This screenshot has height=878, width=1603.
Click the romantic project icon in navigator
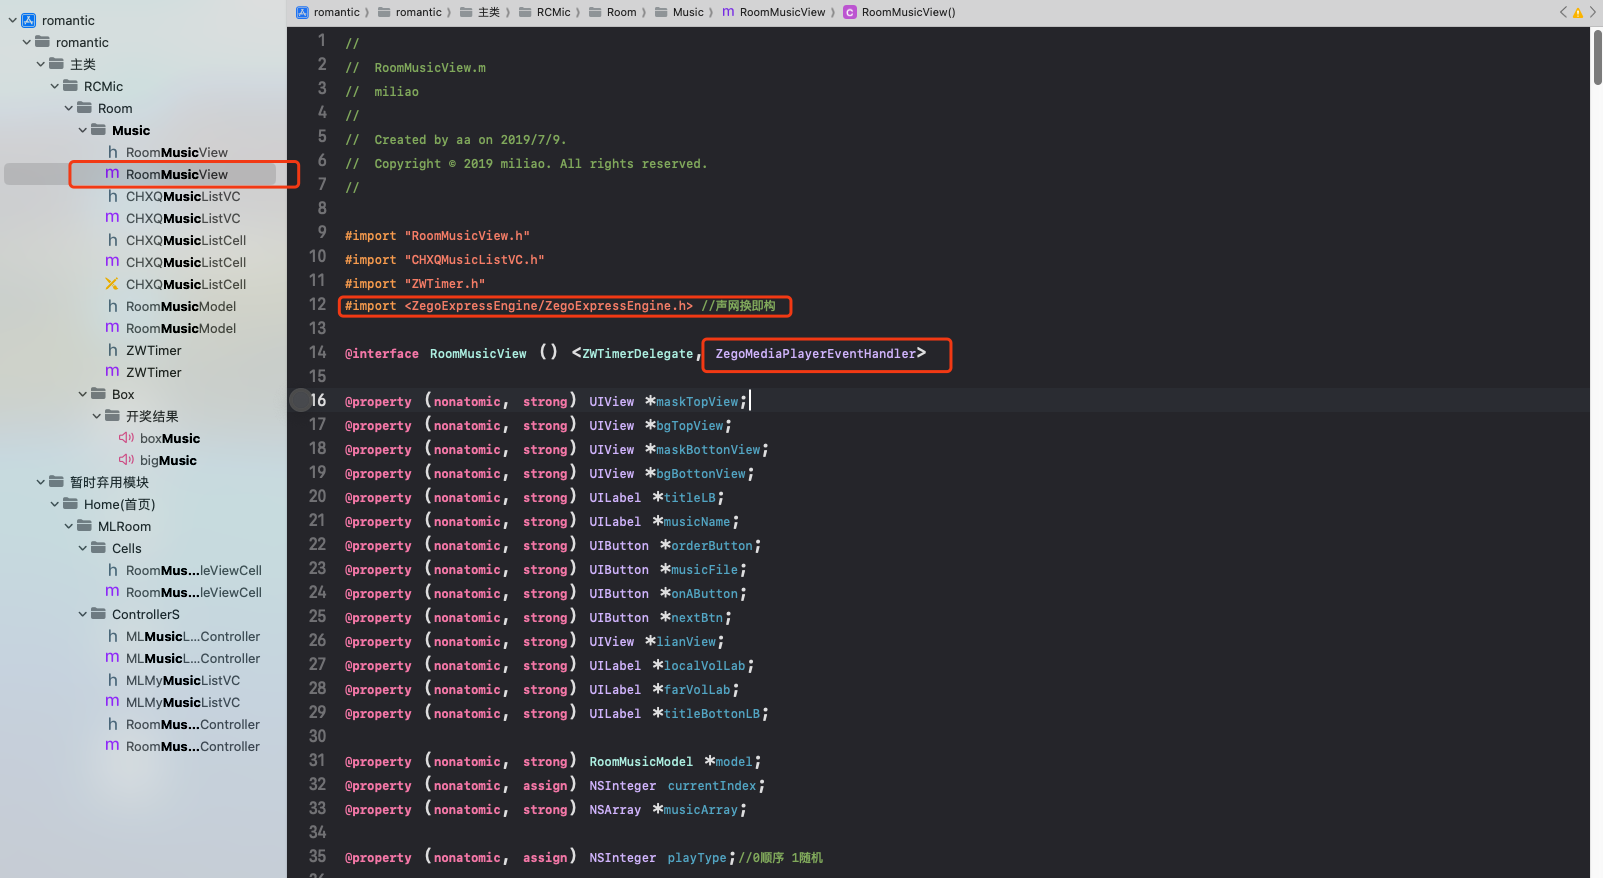[28, 20]
